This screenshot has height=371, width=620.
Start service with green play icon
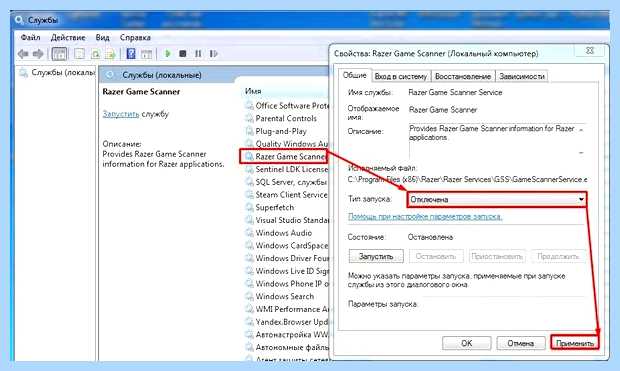168,53
